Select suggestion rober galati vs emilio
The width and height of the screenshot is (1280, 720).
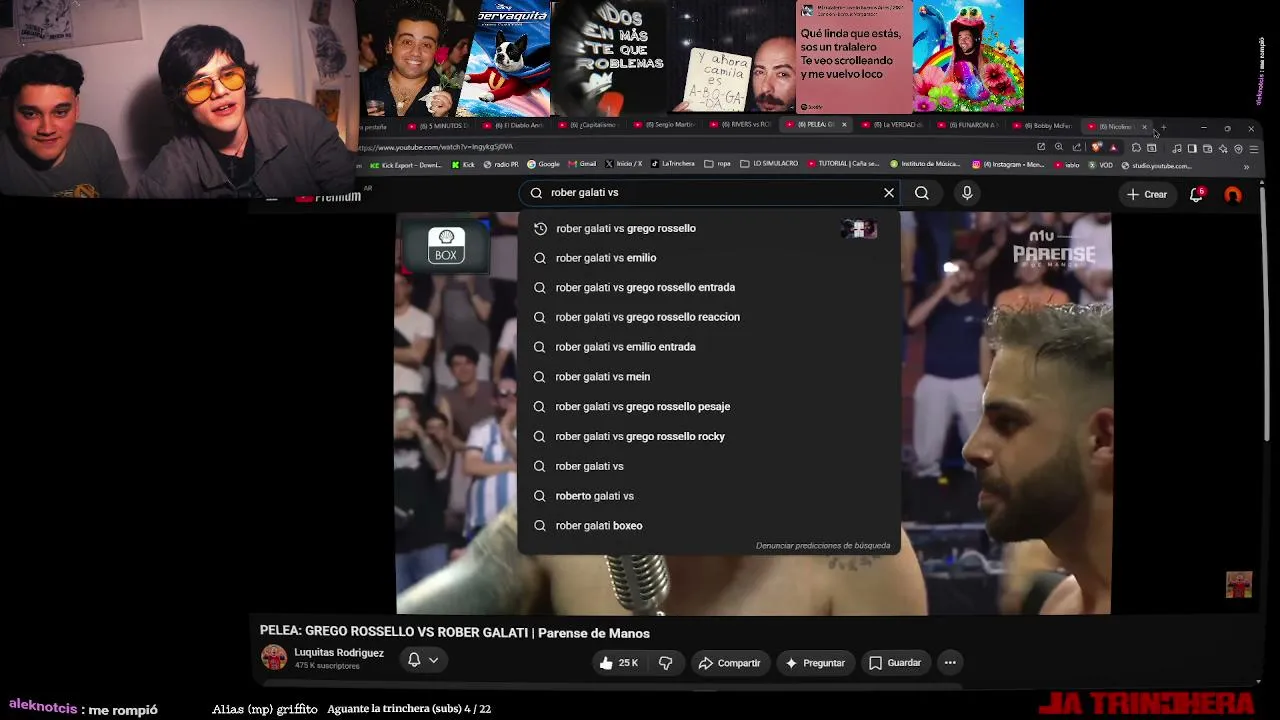[x=709, y=258]
